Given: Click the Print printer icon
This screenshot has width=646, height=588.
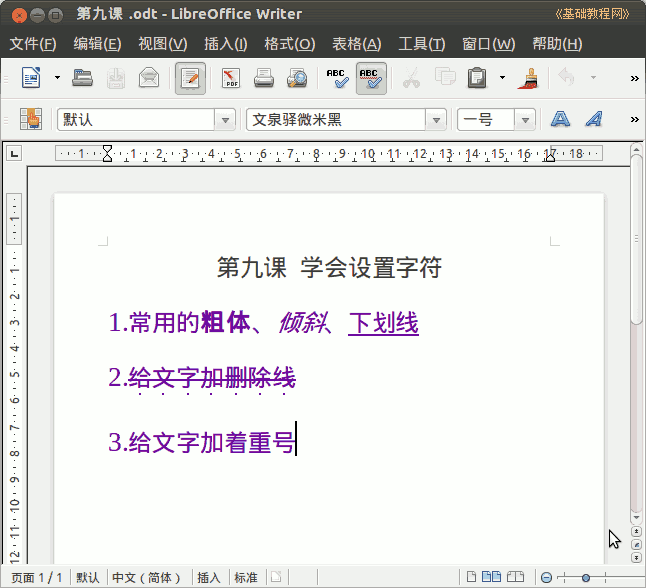Looking at the screenshot, I should click(264, 77).
